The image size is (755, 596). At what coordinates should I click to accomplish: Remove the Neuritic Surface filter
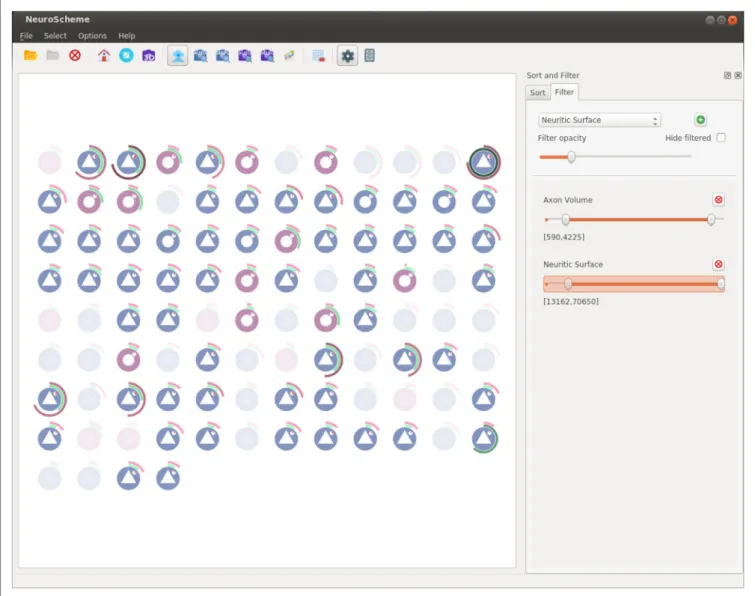tap(718, 264)
